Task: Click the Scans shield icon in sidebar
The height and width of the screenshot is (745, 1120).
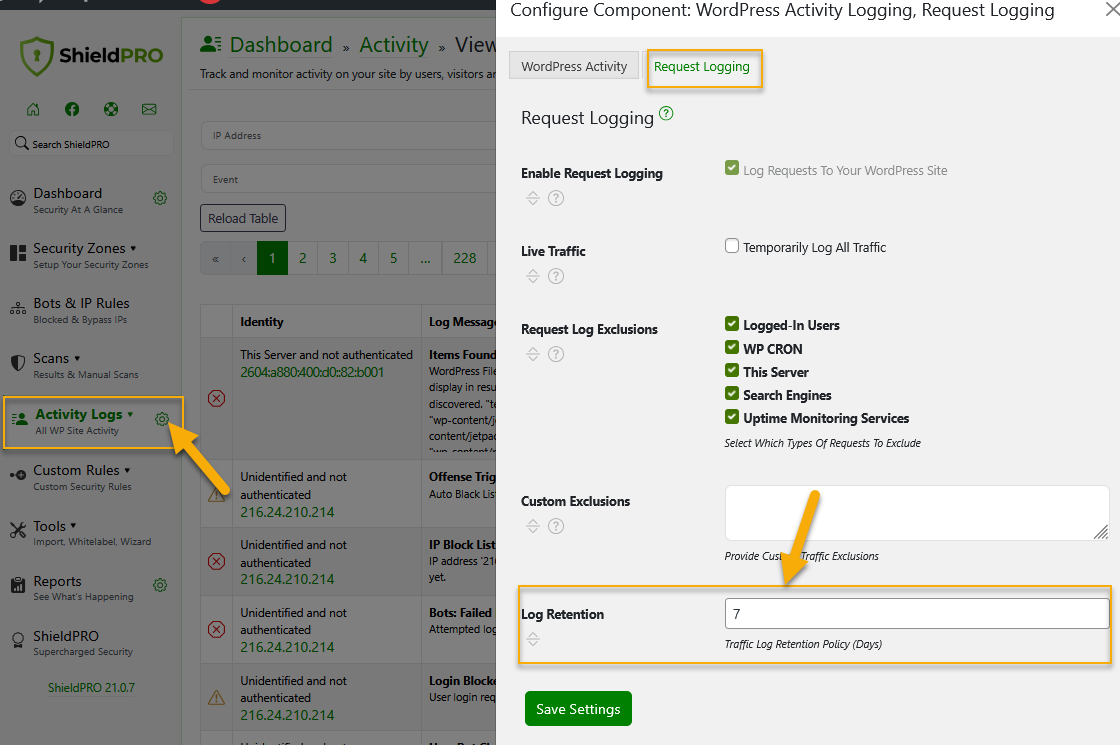Action: click(18, 363)
